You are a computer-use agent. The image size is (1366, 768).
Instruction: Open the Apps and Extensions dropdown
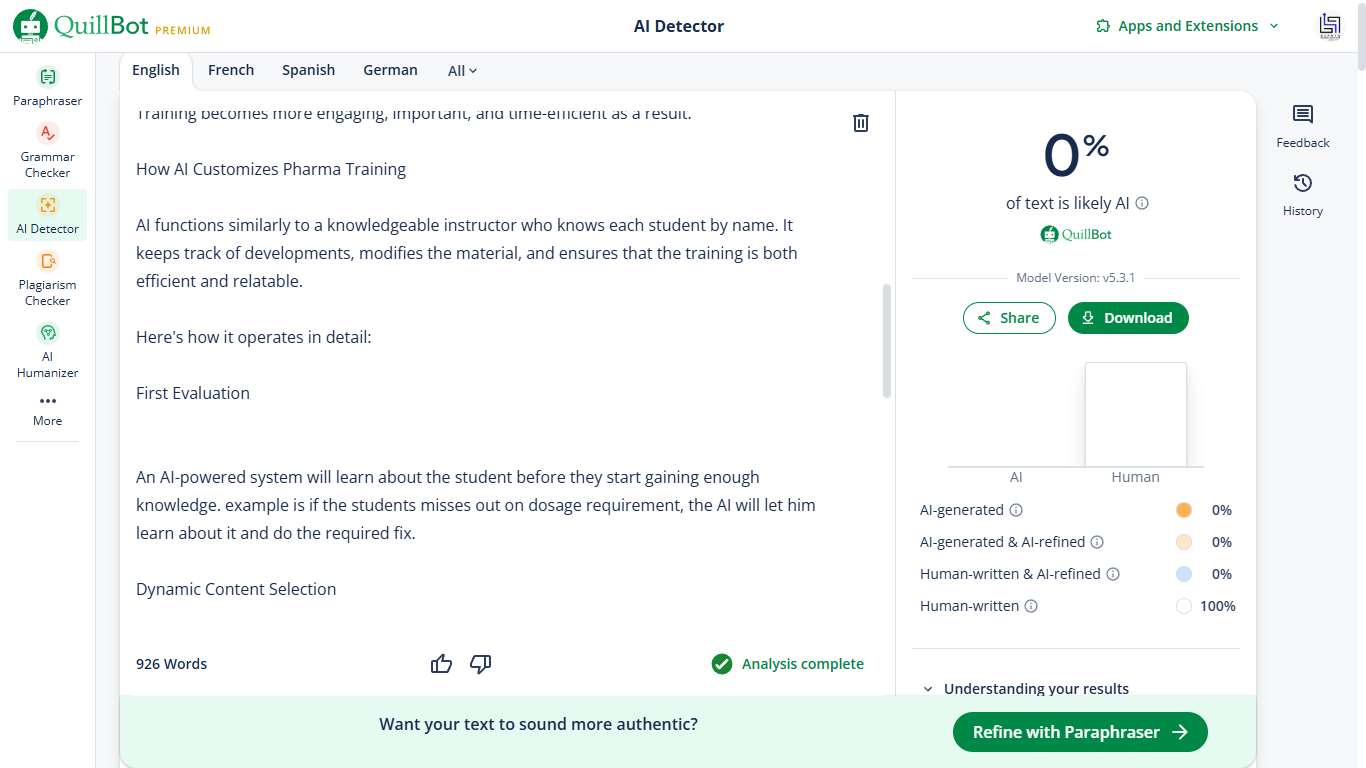click(x=1187, y=26)
